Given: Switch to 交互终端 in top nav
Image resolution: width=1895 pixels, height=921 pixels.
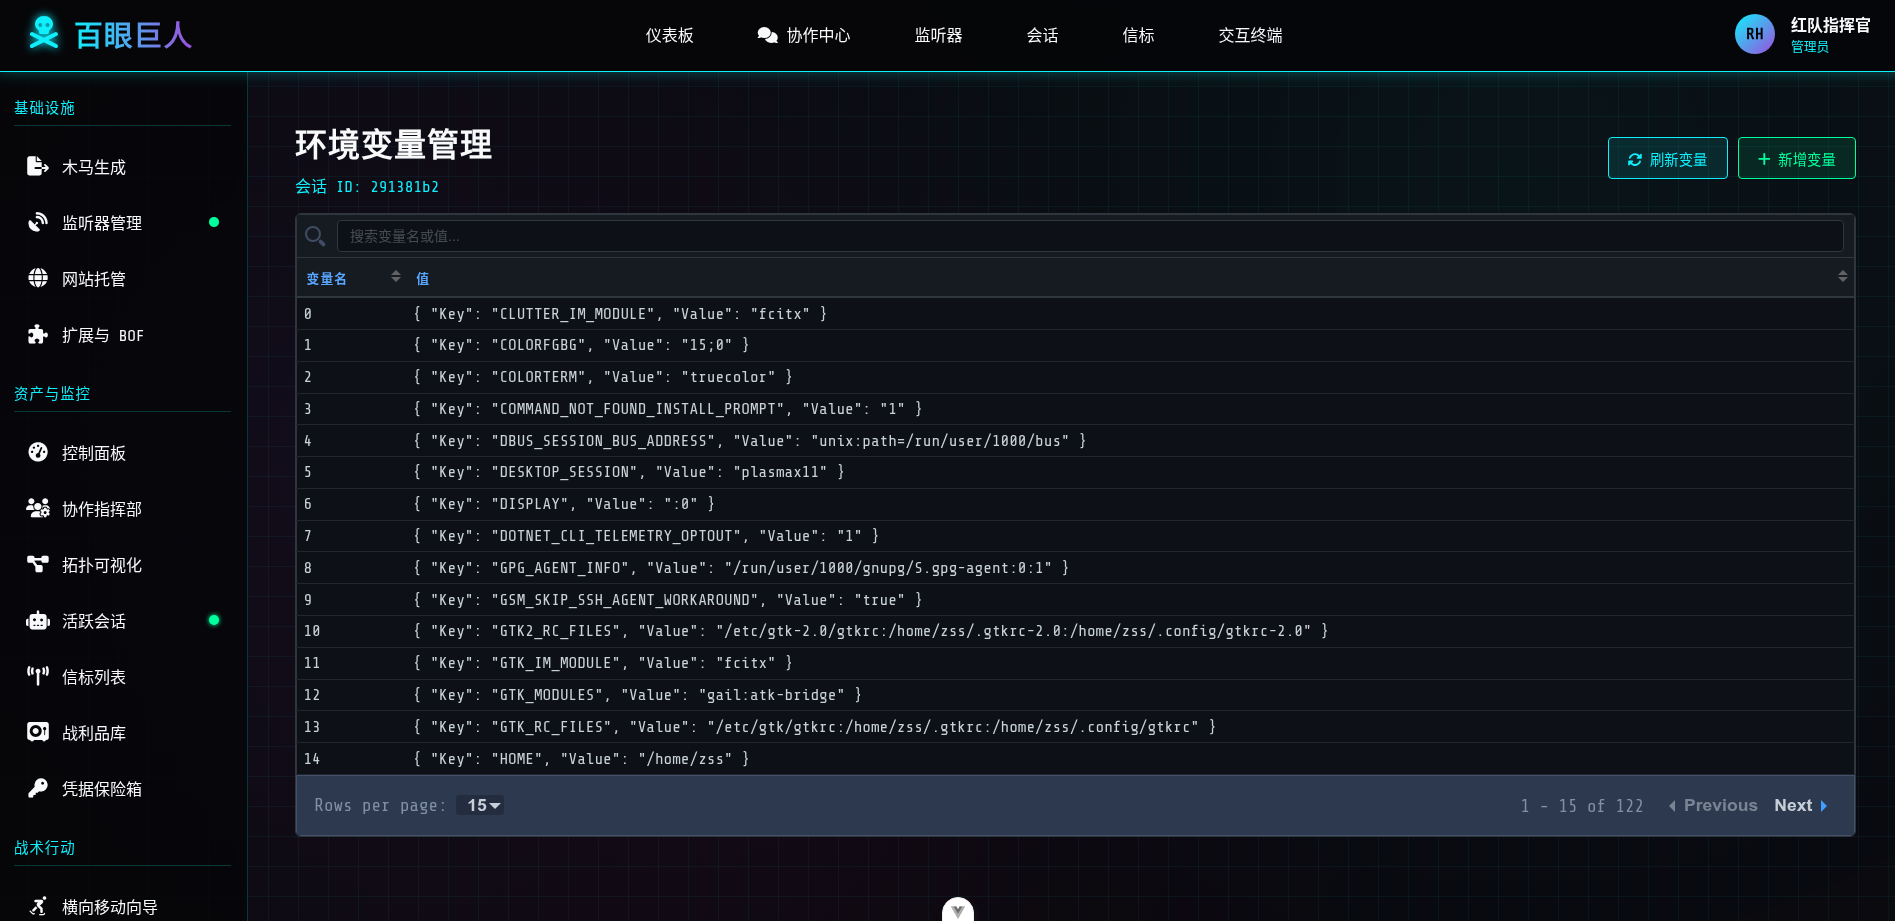Looking at the screenshot, I should 1250,36.
